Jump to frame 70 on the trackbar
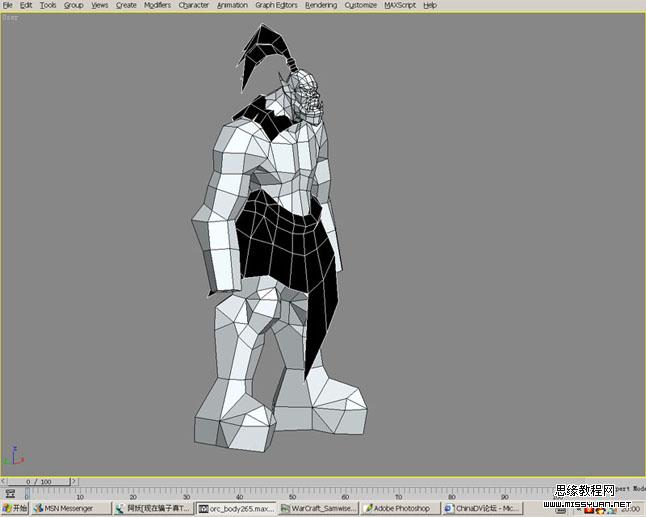 coord(398,496)
